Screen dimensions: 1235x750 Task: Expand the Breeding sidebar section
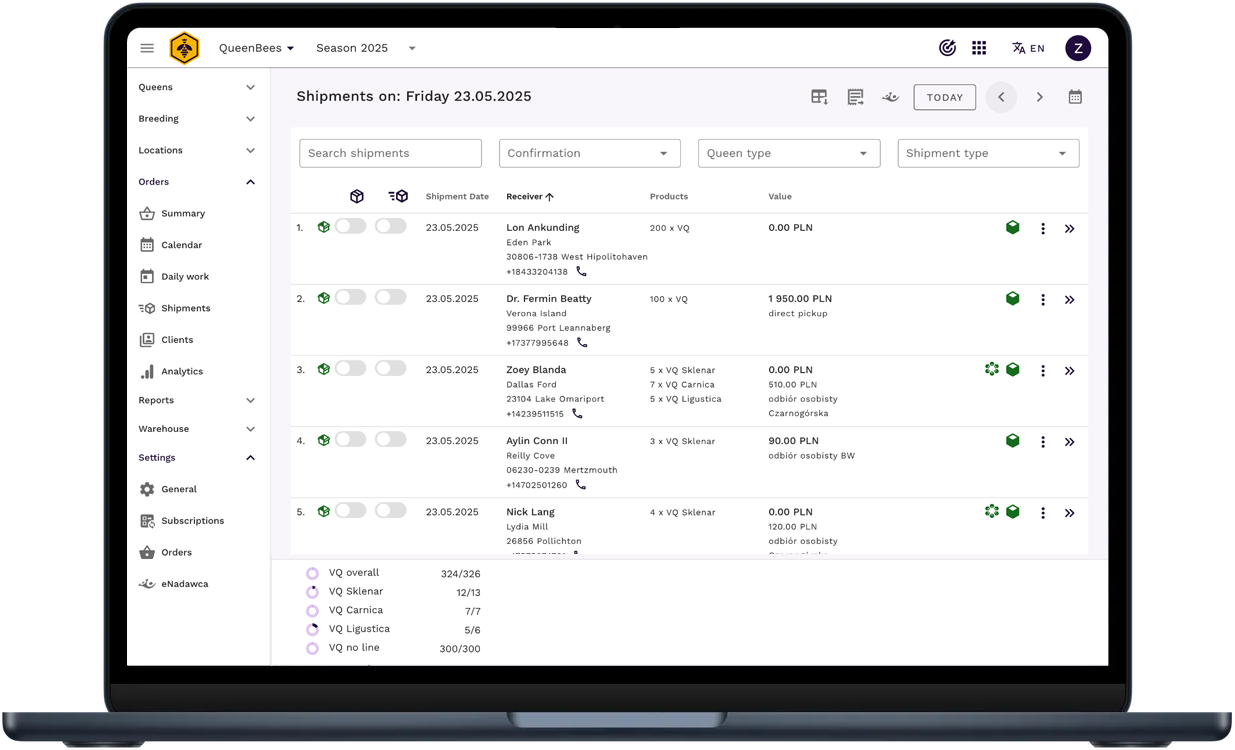click(x=196, y=119)
